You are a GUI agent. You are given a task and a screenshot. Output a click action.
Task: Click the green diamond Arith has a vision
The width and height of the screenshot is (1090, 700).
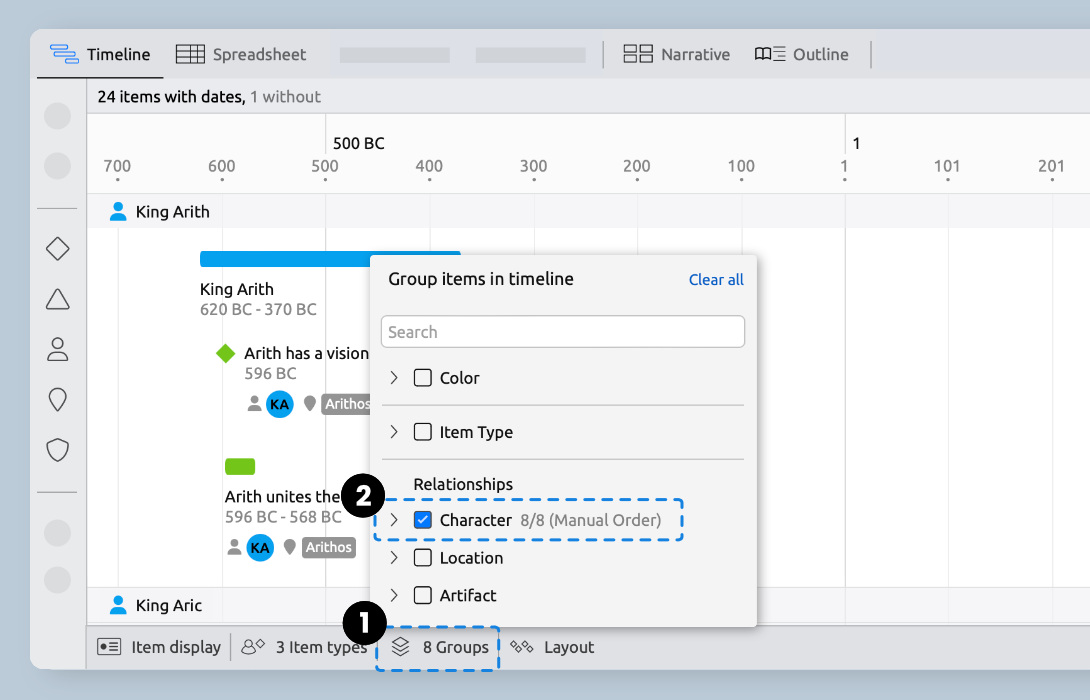tap(225, 353)
